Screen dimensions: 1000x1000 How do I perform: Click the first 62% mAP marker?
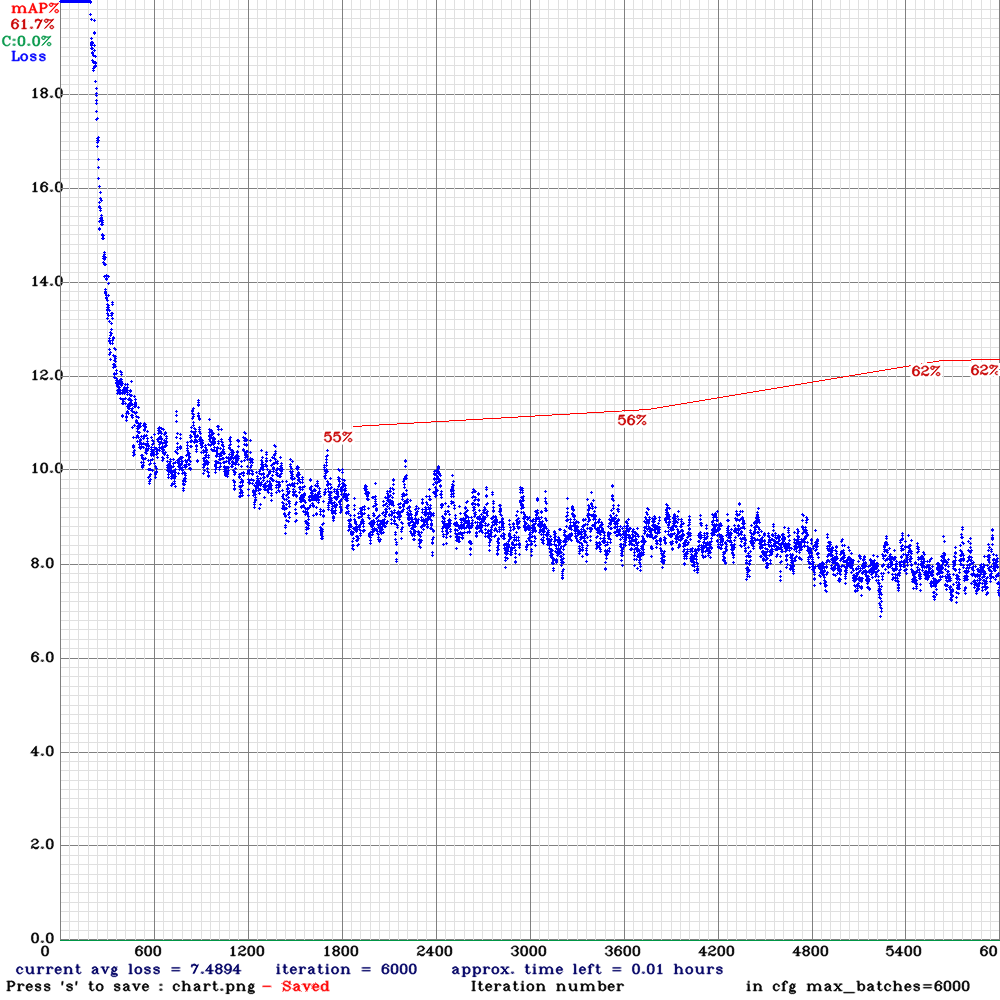coord(926,371)
